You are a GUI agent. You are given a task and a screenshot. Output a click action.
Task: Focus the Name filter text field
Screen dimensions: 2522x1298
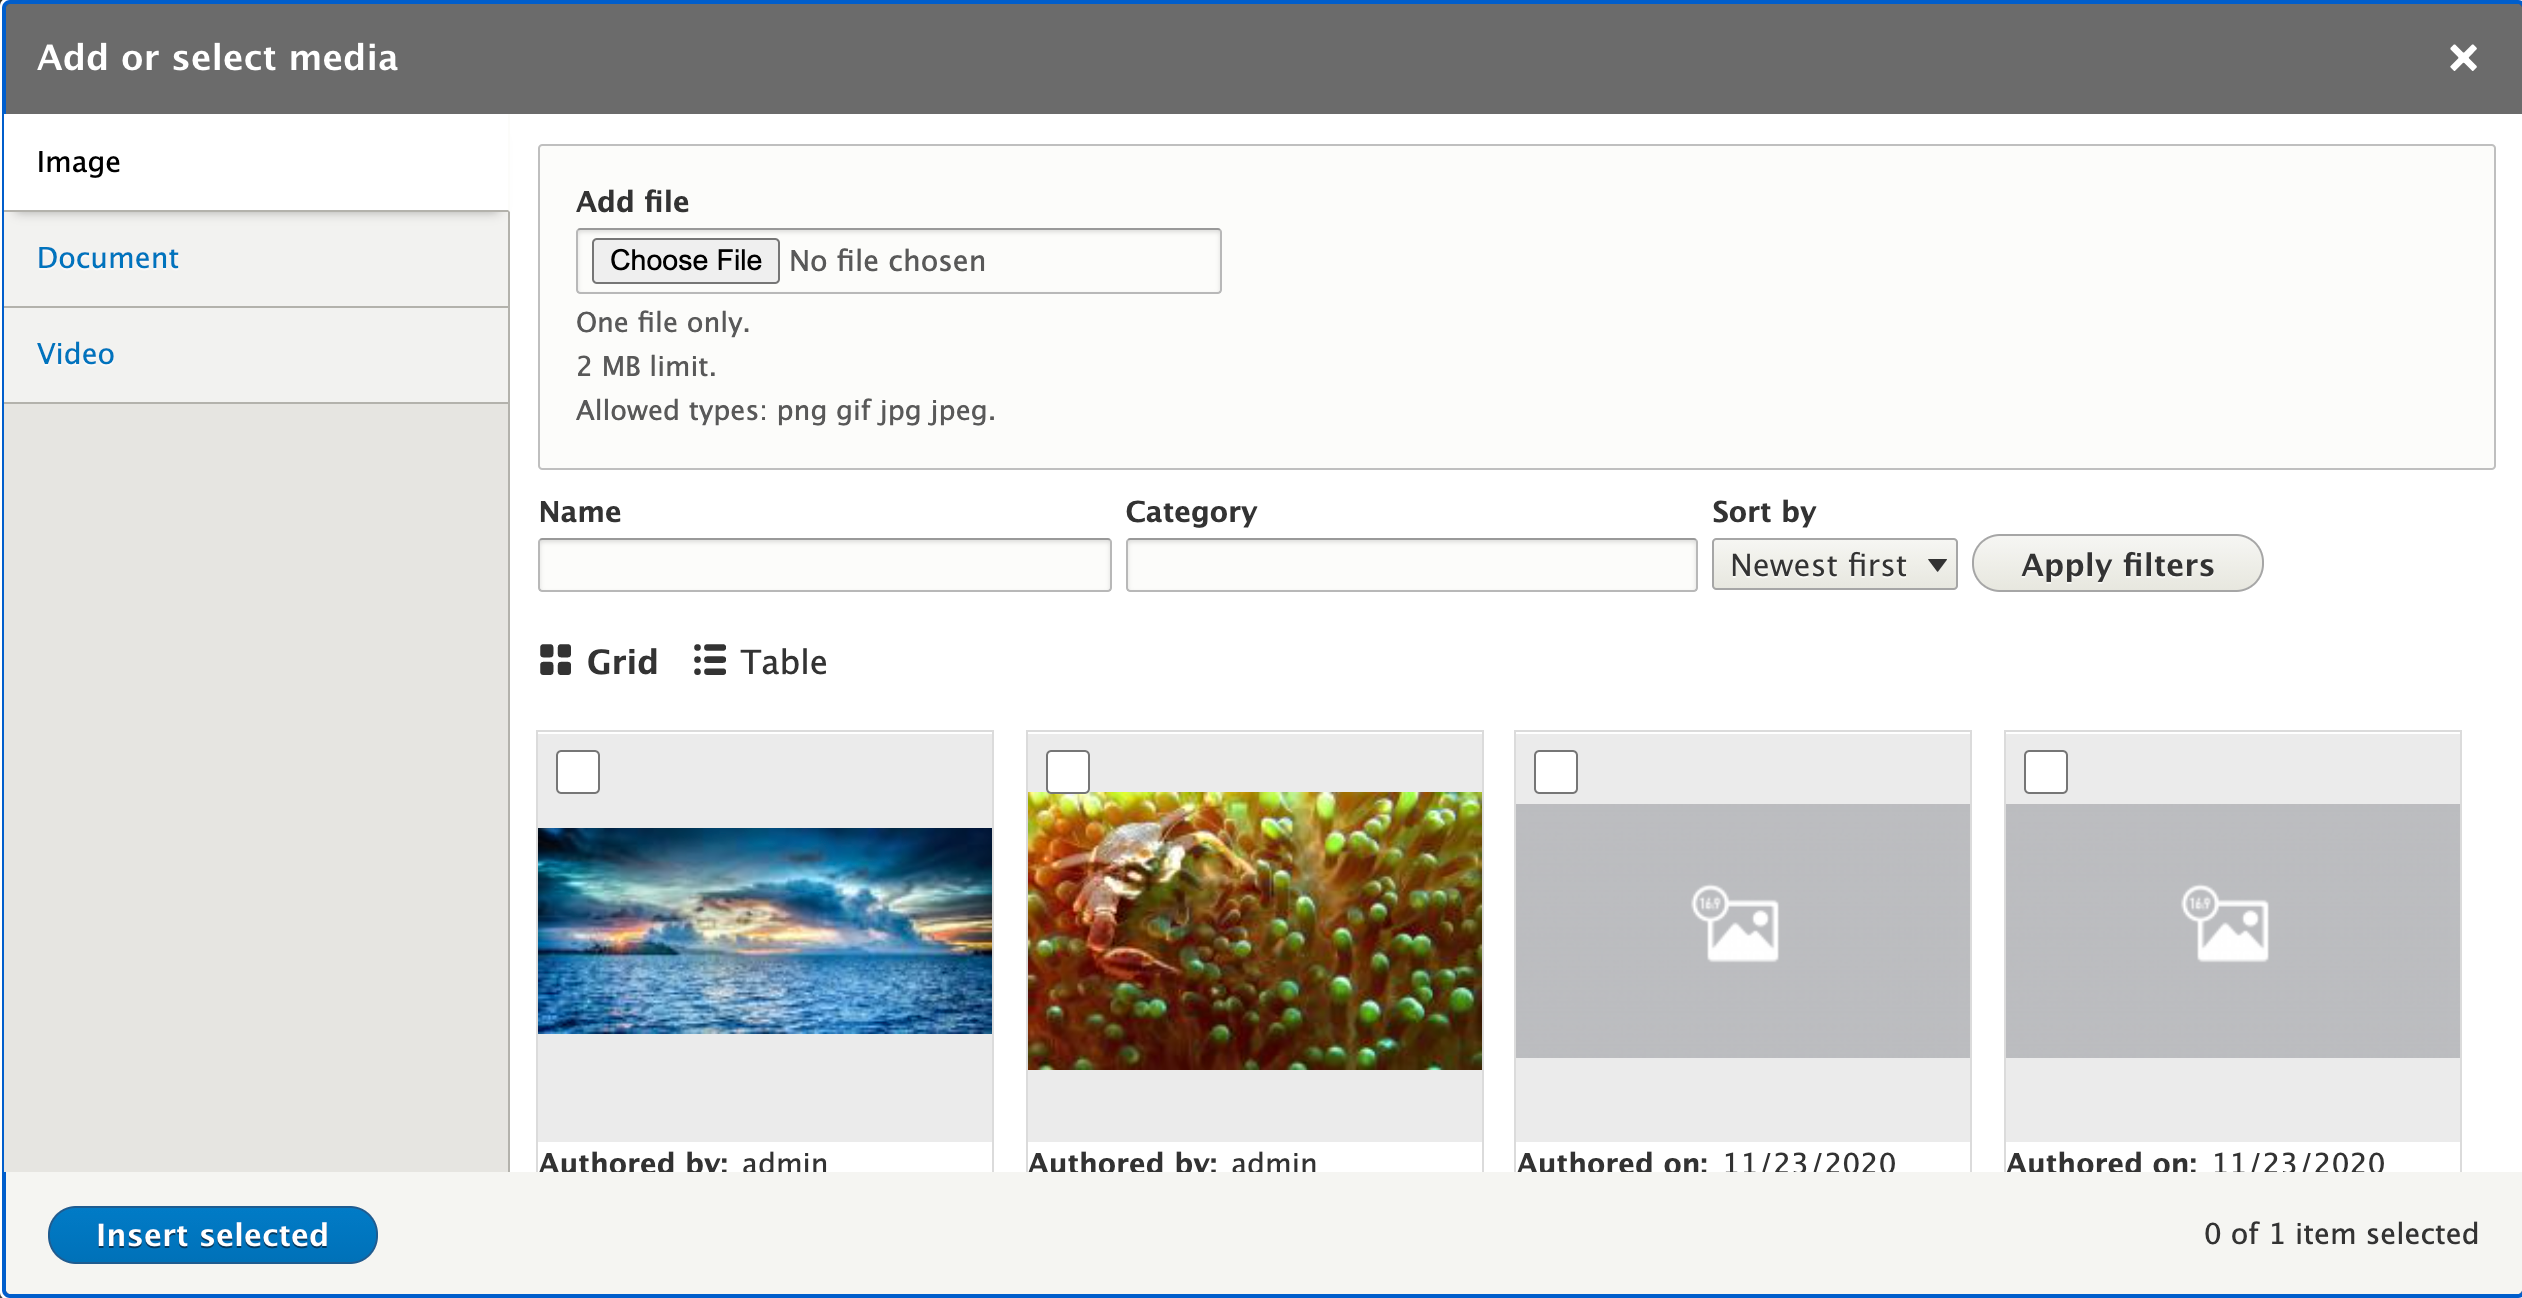[824, 566]
